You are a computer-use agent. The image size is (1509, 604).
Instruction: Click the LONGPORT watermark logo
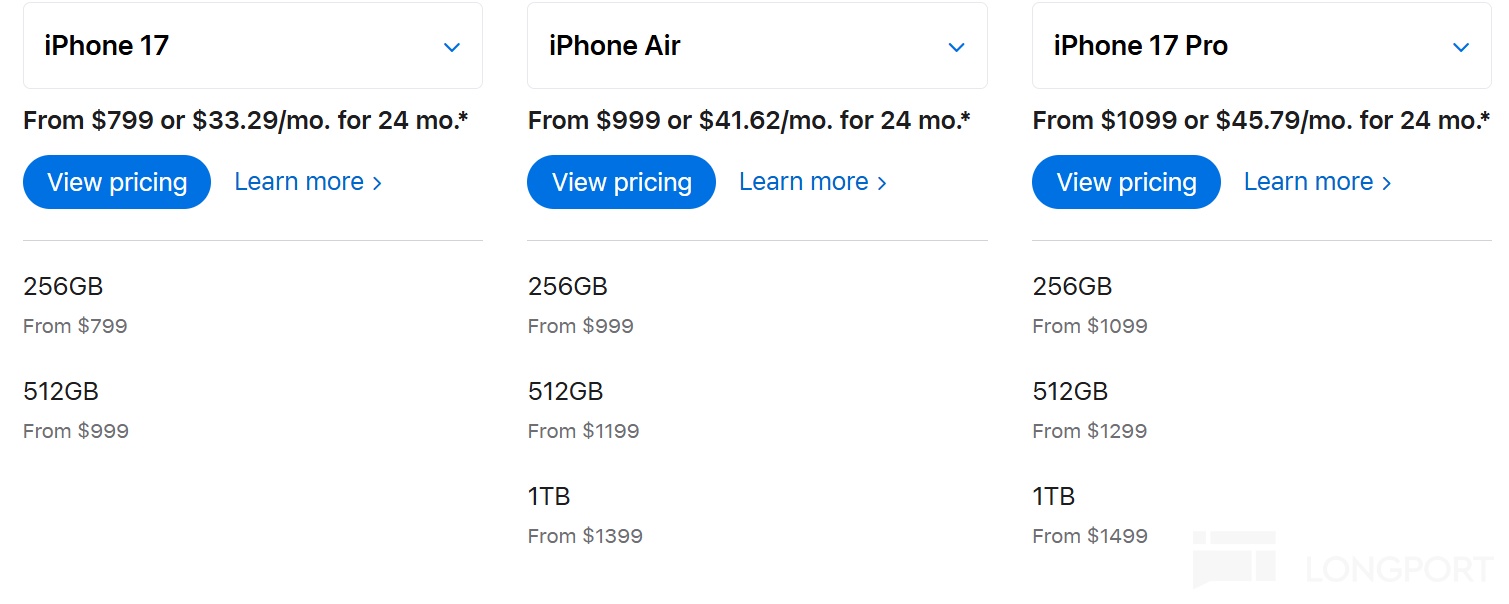pos(1340,565)
